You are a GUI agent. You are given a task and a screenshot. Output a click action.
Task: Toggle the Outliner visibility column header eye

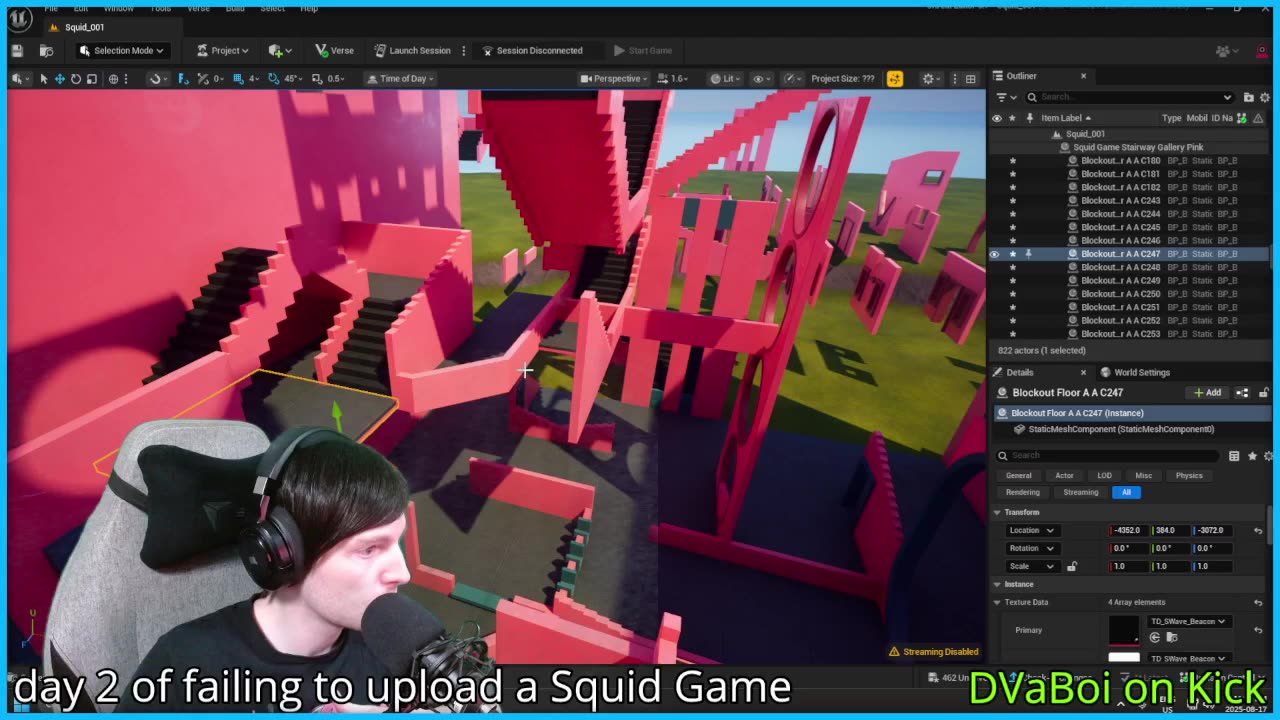point(996,118)
